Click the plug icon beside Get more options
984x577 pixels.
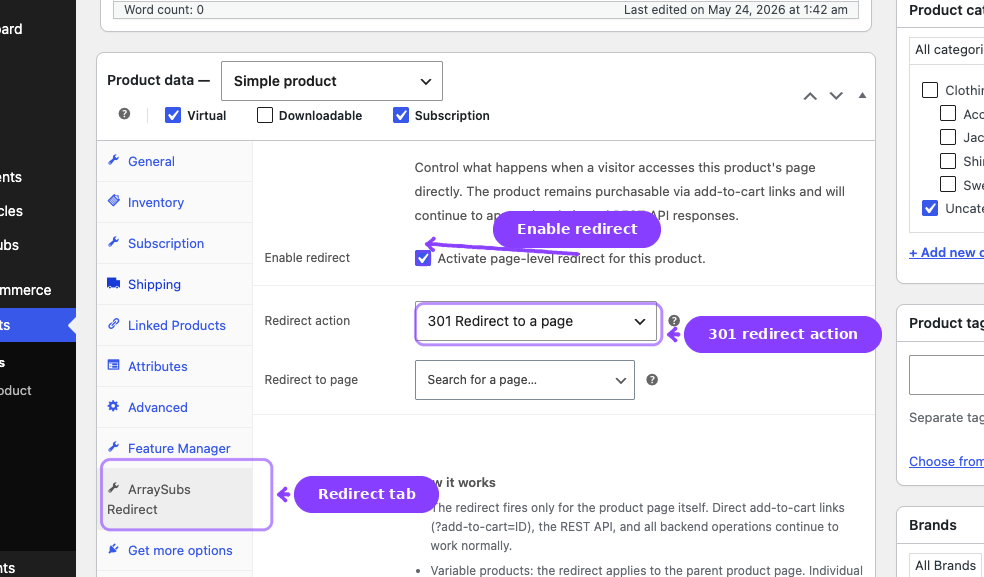114,549
